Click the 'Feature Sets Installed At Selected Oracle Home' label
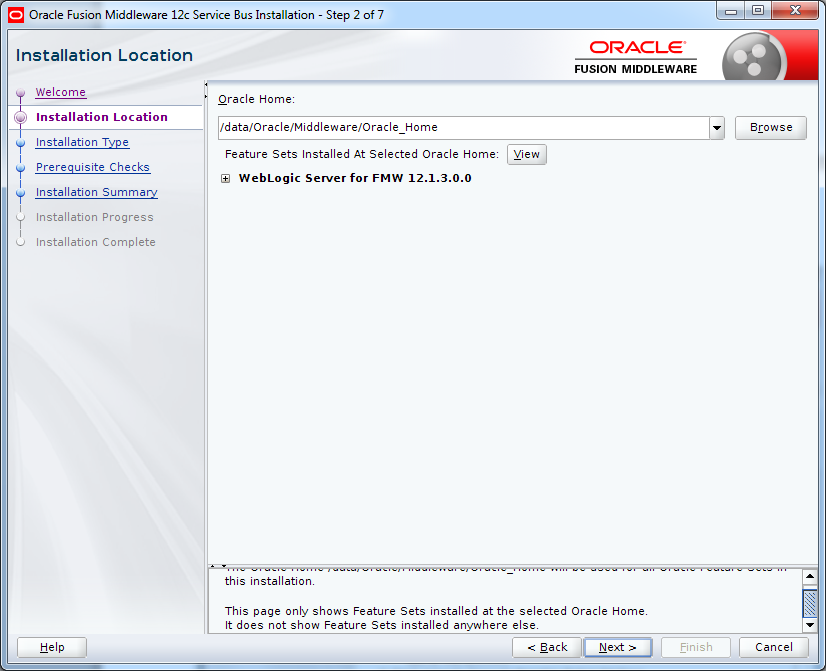 [362, 154]
